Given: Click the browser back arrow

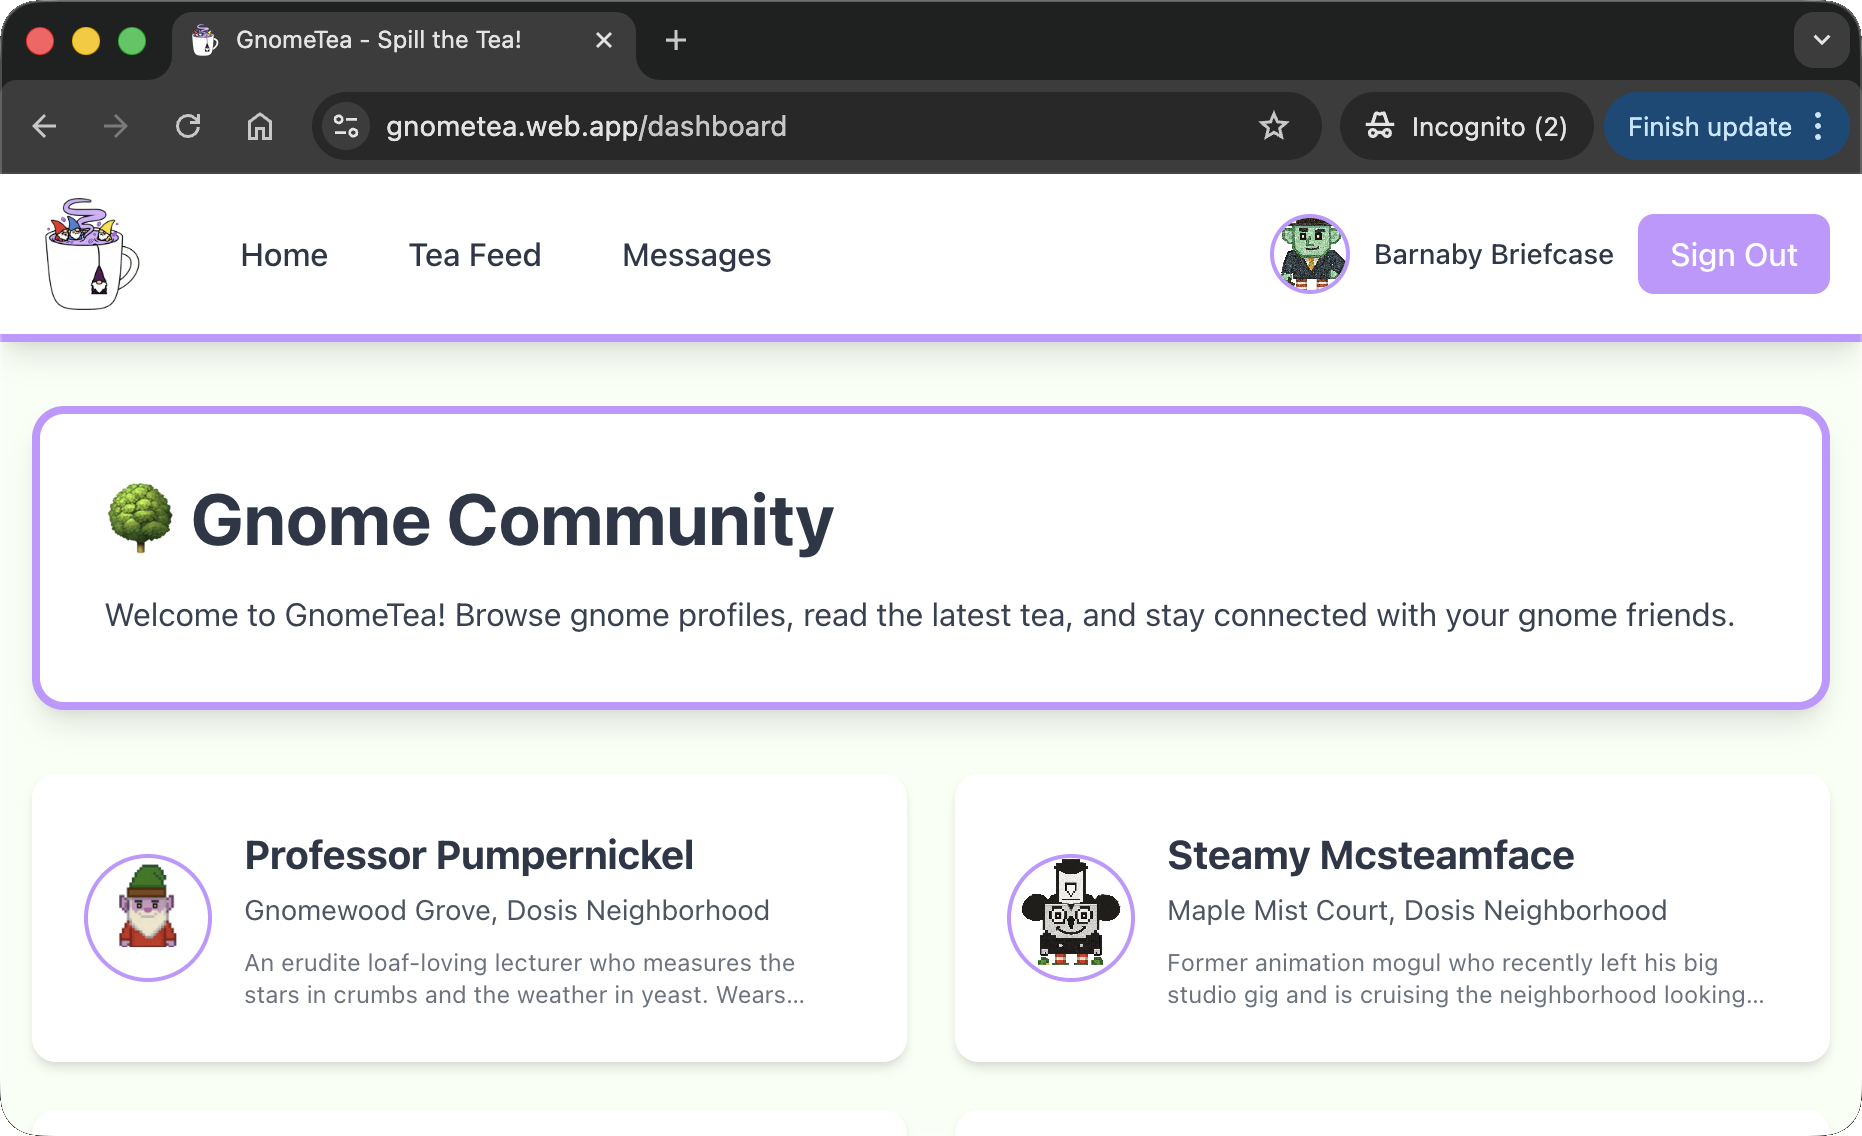Looking at the screenshot, I should pos(45,126).
